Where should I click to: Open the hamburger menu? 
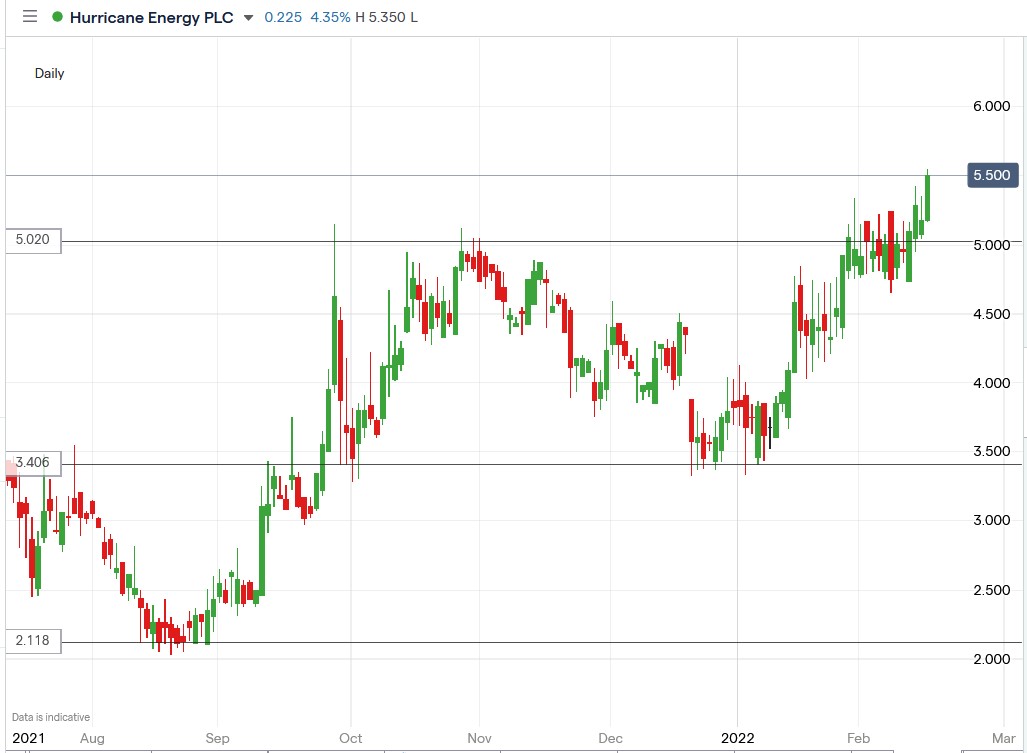[x=29, y=16]
